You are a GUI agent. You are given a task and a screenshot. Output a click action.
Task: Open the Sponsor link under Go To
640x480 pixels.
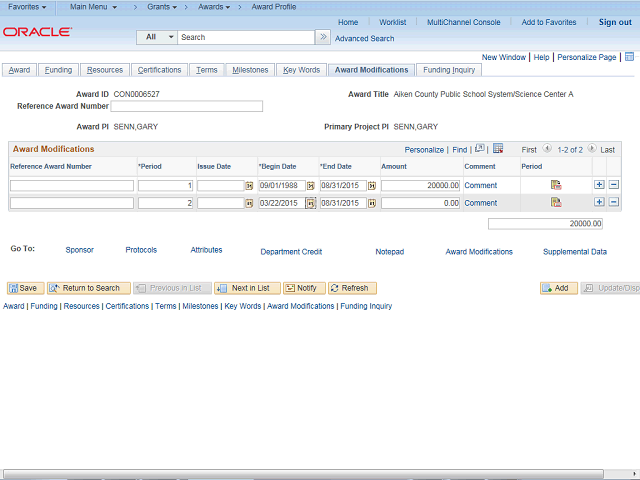pyautogui.click(x=79, y=250)
